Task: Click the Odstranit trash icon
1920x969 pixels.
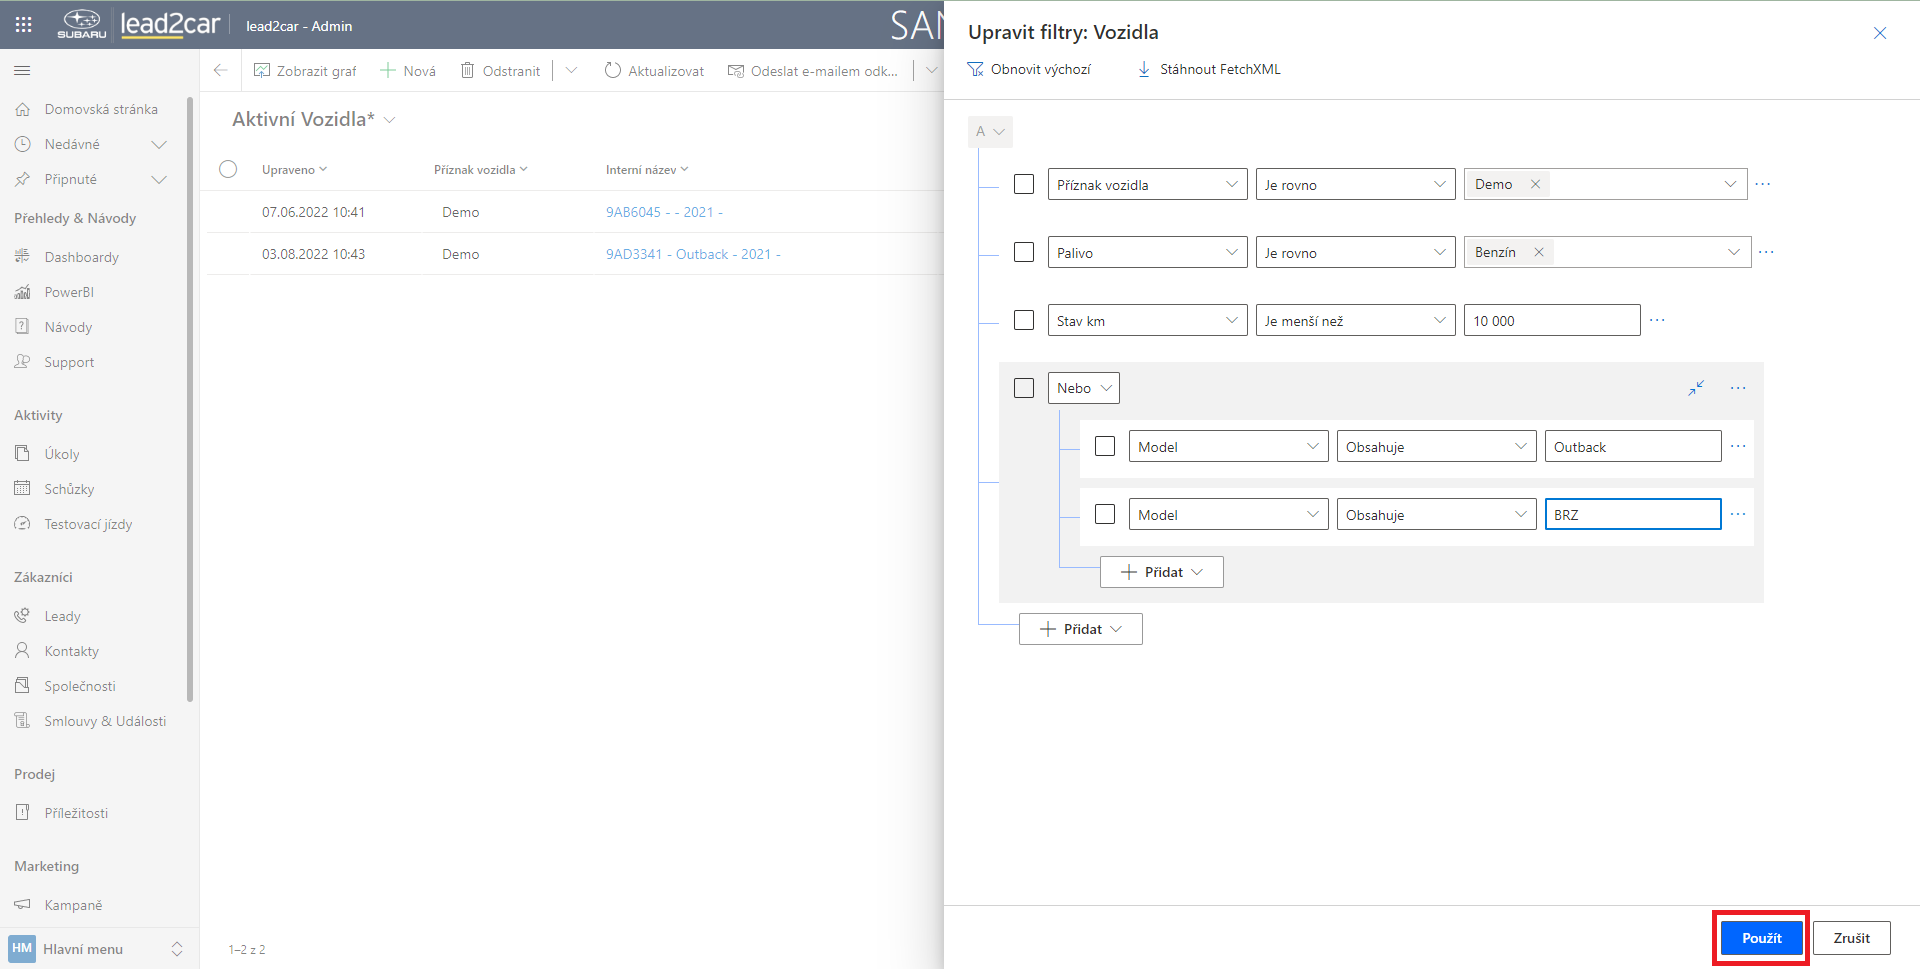Action: [x=467, y=71]
